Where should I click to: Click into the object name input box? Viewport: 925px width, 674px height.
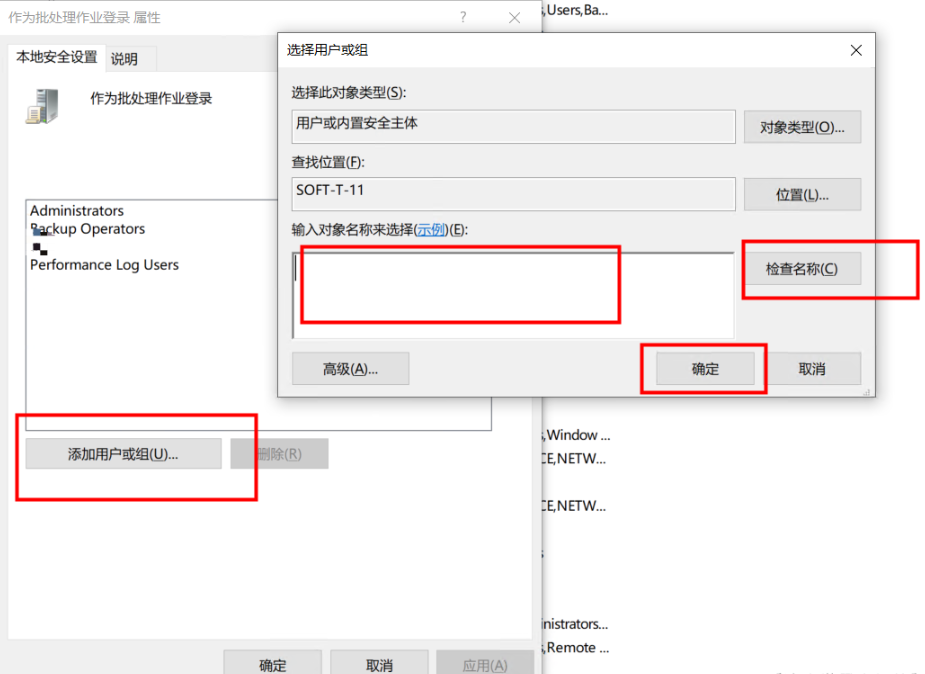click(512, 295)
